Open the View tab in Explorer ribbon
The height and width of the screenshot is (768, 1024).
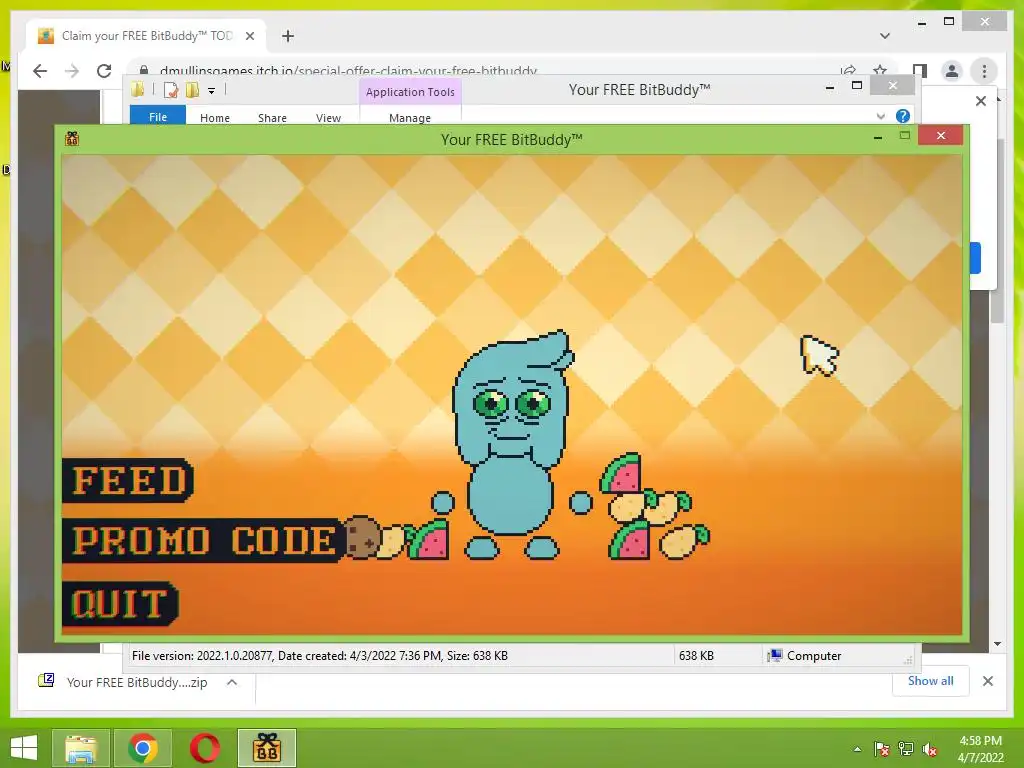click(x=328, y=118)
